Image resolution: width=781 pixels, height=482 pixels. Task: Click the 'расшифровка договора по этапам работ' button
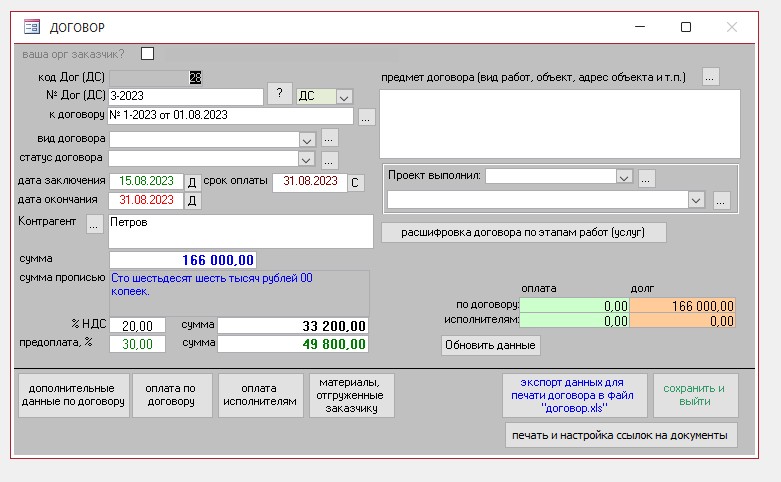click(523, 232)
